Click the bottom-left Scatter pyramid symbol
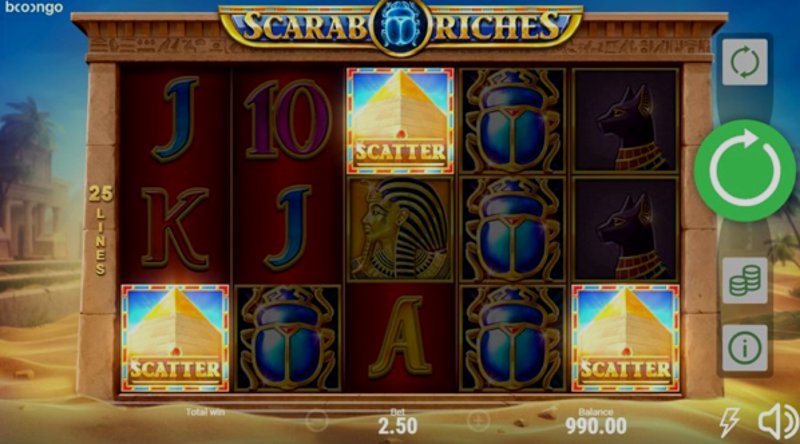800x444 pixels. coord(175,338)
